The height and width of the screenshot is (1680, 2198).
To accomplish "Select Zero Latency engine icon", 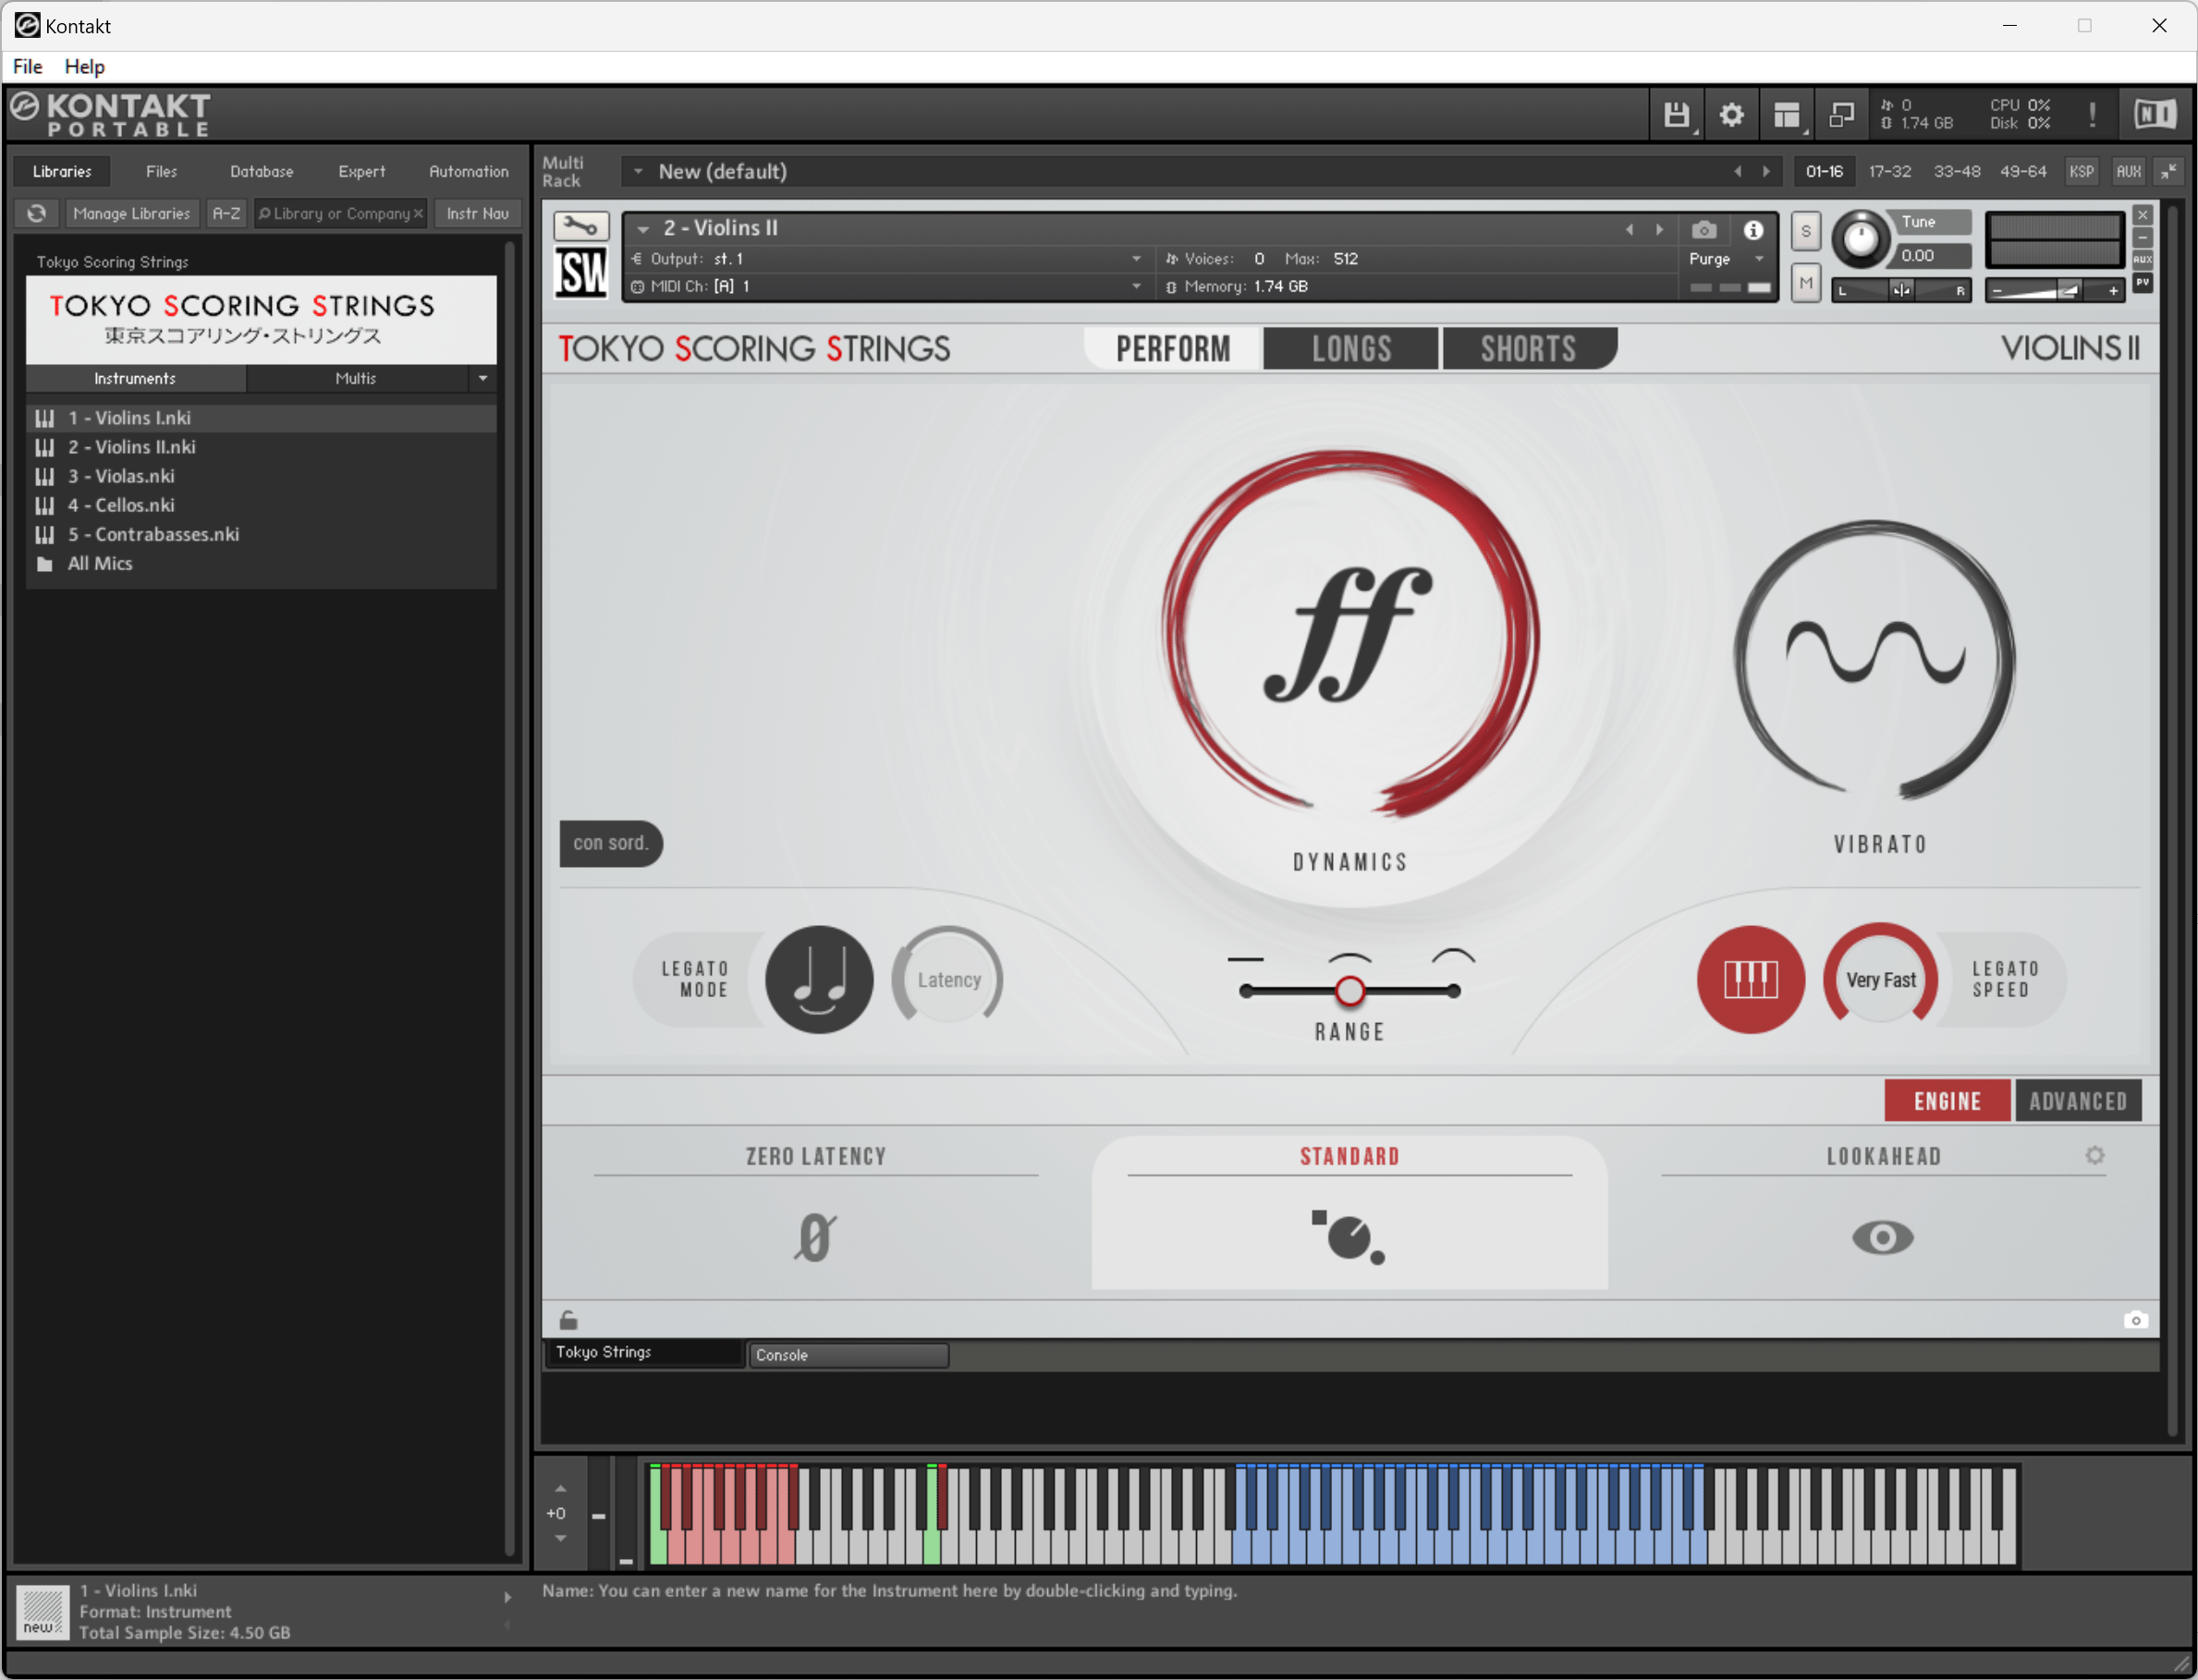I will [815, 1237].
